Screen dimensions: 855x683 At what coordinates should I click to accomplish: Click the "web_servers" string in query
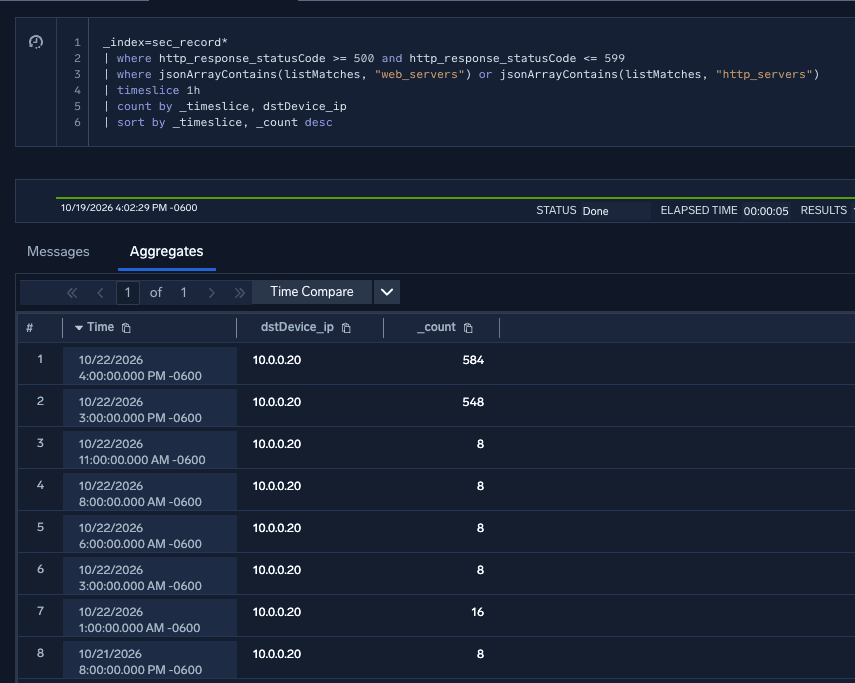419,74
